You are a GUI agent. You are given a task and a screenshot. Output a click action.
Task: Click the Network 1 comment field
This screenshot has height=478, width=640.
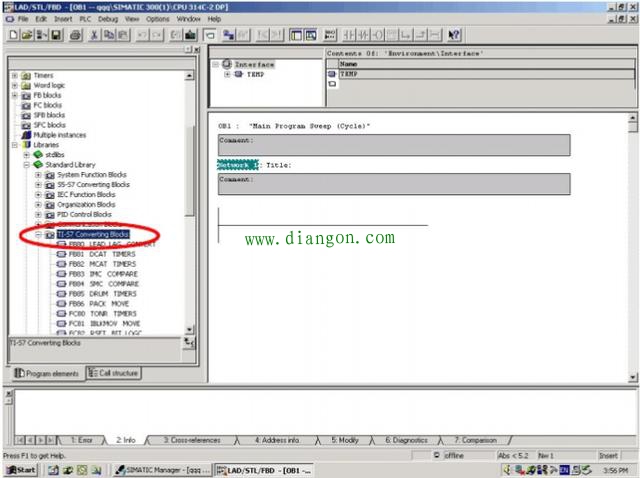(394, 184)
